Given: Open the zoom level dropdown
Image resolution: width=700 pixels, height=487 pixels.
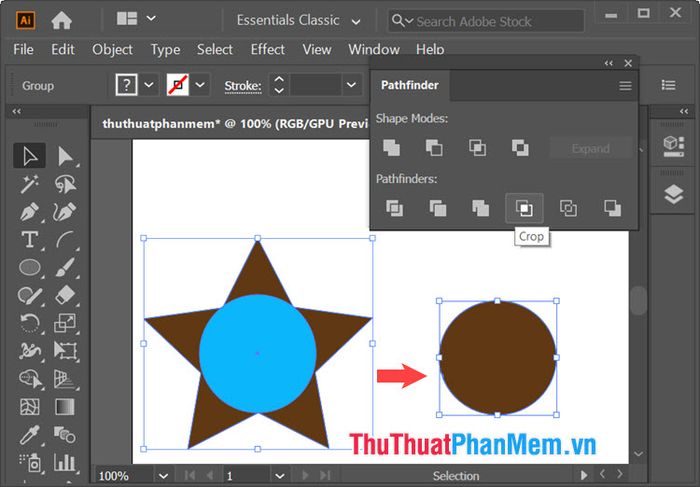Looking at the screenshot, I should (x=163, y=476).
